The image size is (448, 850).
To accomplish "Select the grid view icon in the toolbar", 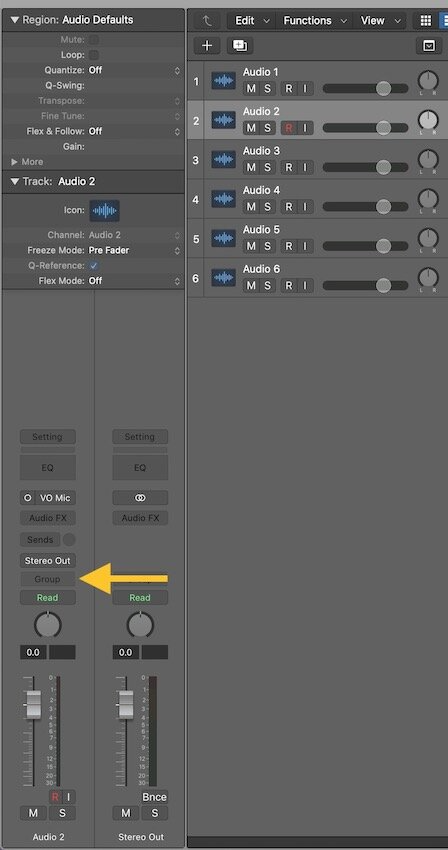I will [426, 21].
